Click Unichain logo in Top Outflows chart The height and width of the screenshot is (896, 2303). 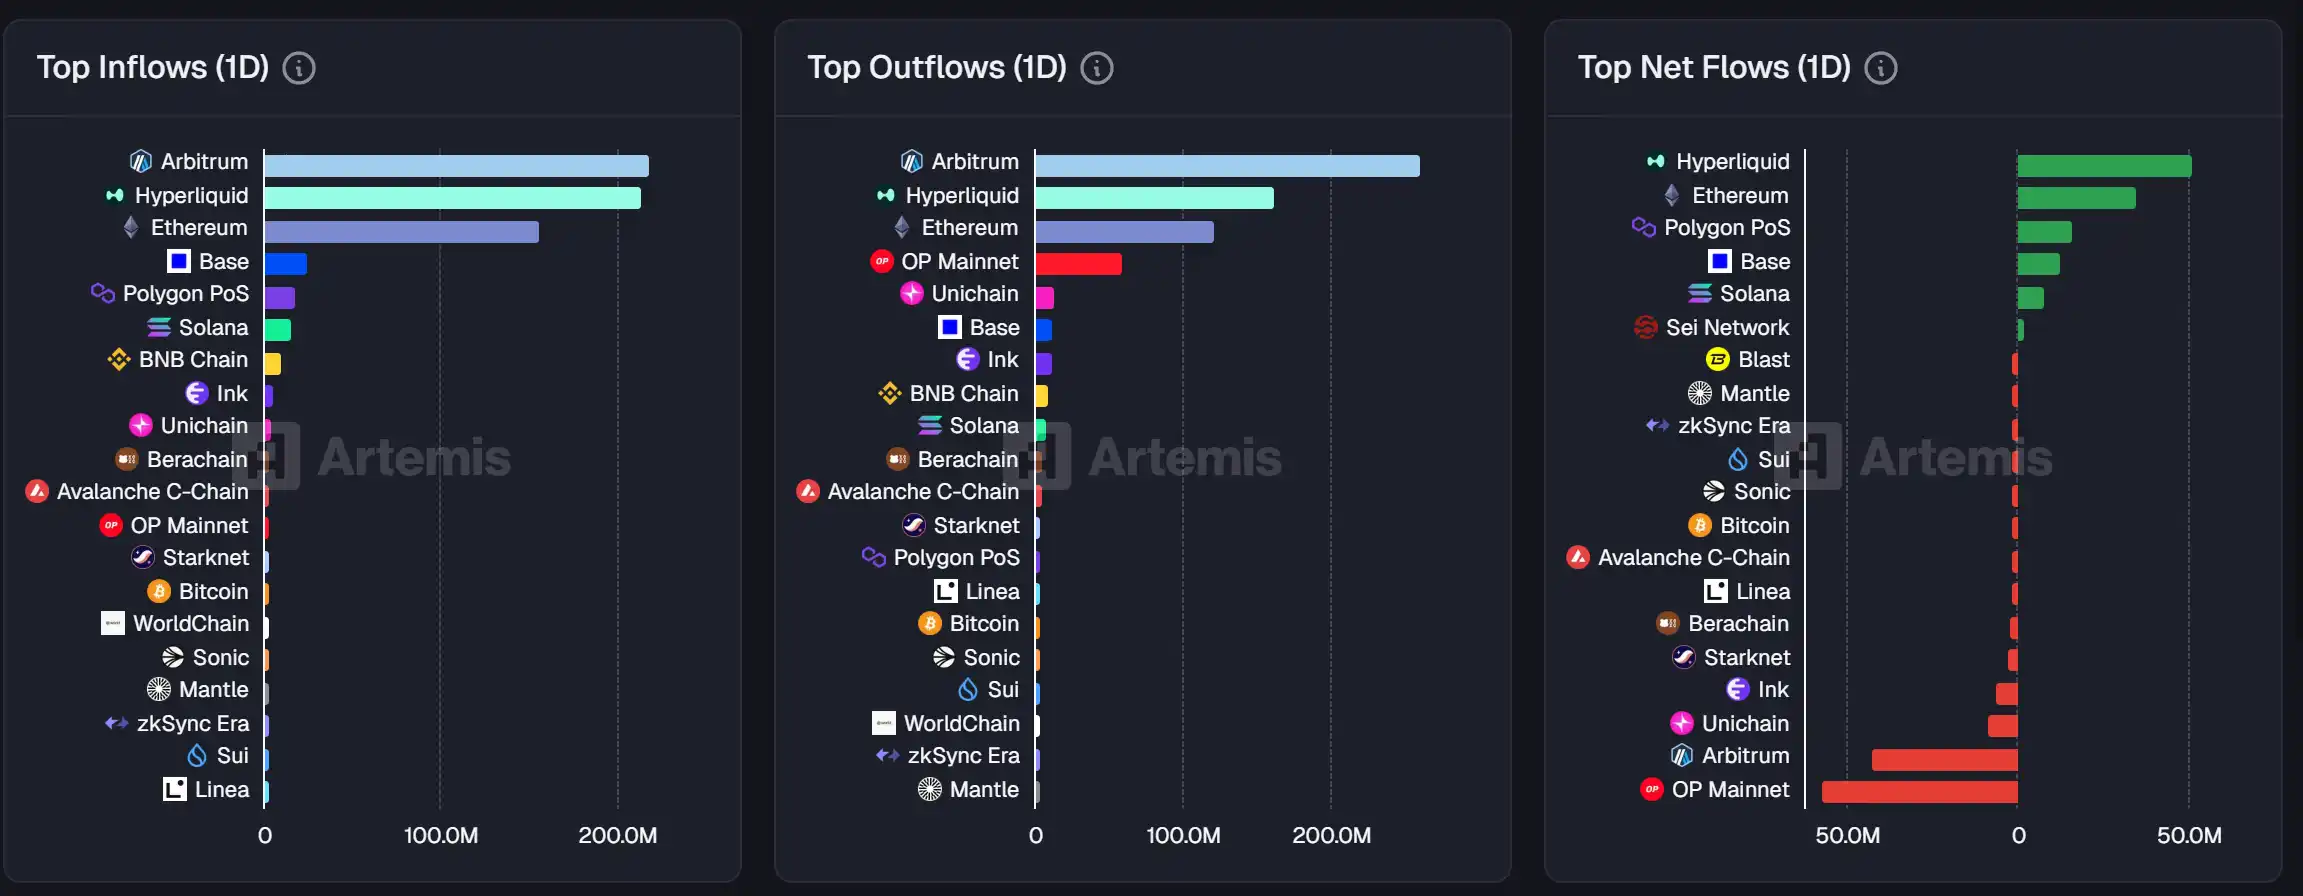click(x=911, y=293)
